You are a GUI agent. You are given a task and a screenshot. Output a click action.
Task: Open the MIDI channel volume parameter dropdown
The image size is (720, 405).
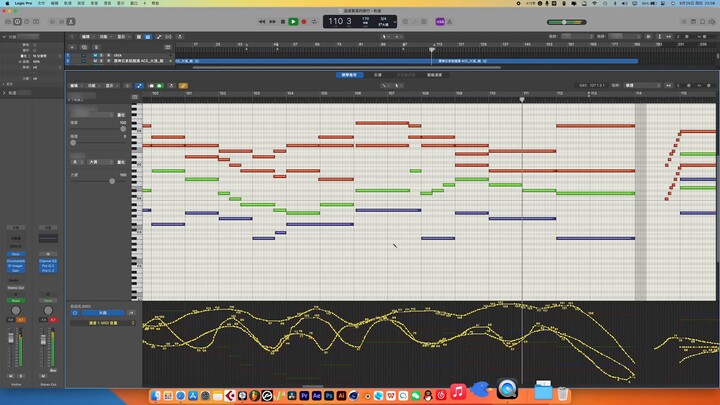104,323
